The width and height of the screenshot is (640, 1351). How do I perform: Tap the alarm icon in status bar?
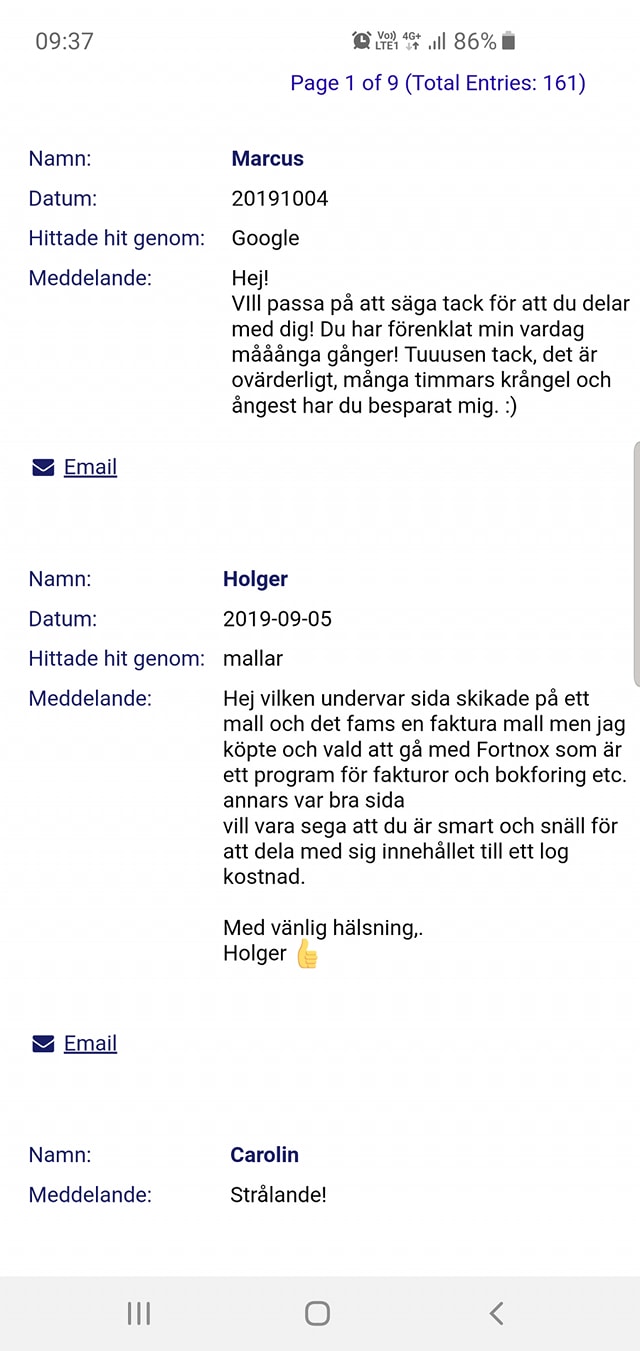tap(361, 41)
